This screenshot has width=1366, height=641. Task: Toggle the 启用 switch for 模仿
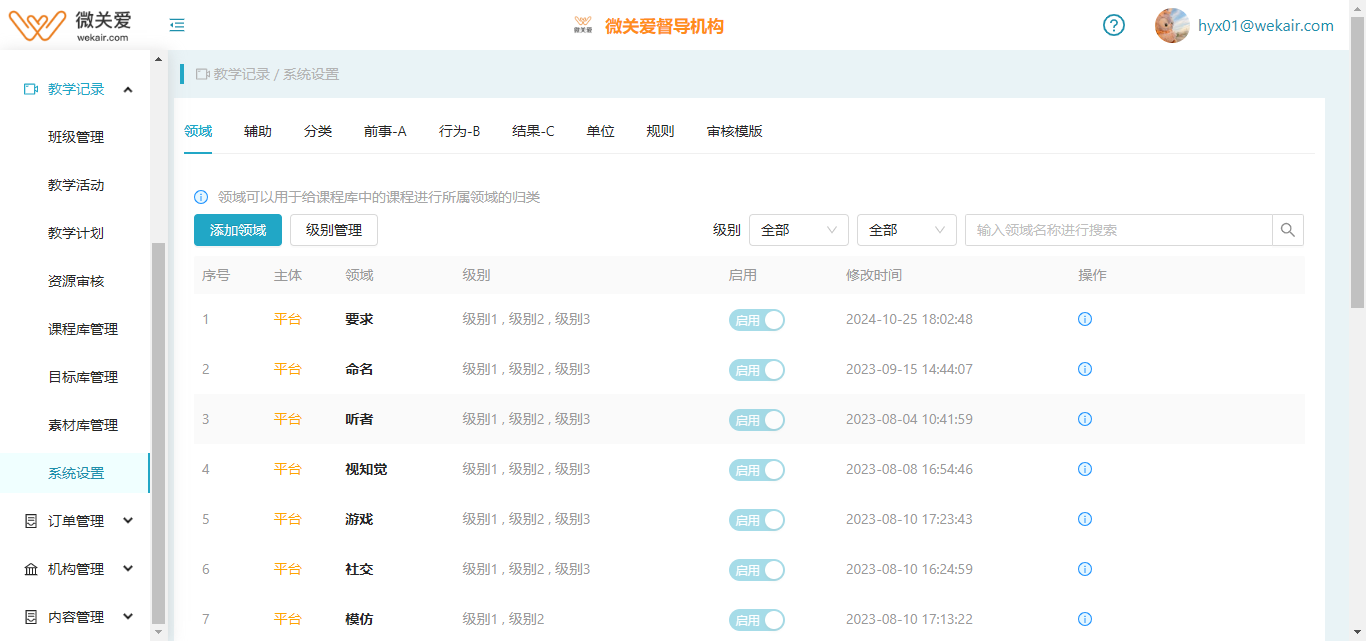(x=757, y=620)
